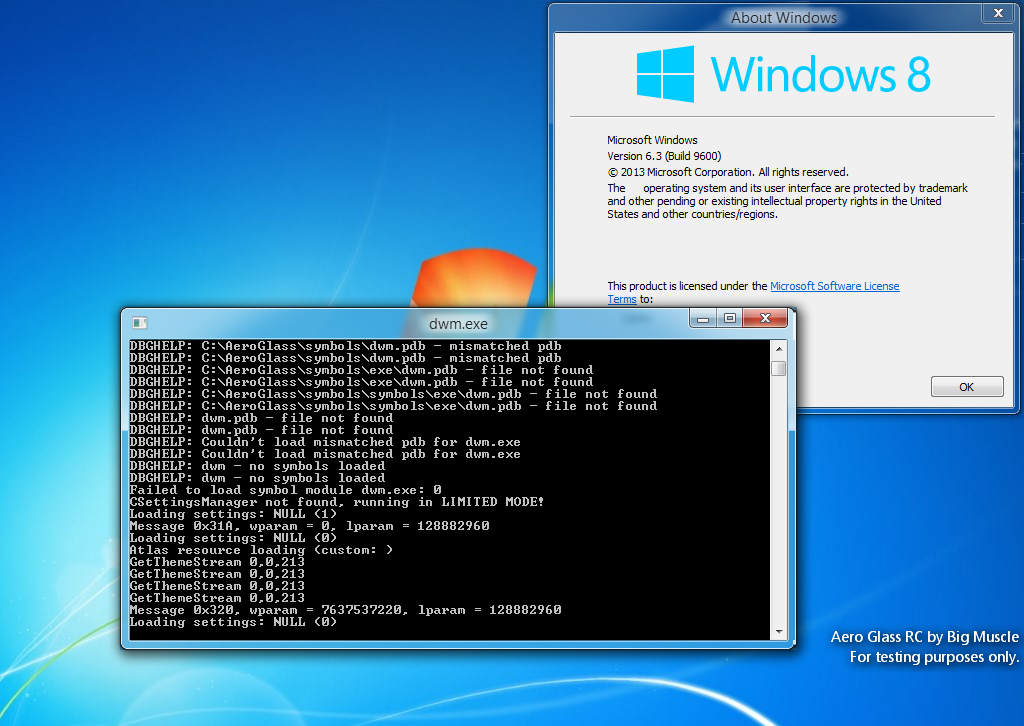
Task: Click the red close icon of dwm.exe
Action: (x=764, y=317)
